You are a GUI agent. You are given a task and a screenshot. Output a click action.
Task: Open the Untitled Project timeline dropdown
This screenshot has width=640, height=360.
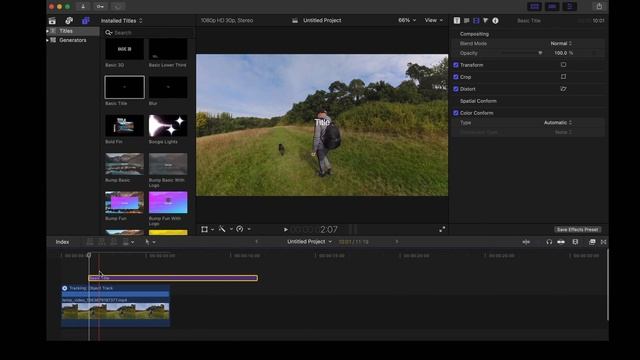pos(309,242)
